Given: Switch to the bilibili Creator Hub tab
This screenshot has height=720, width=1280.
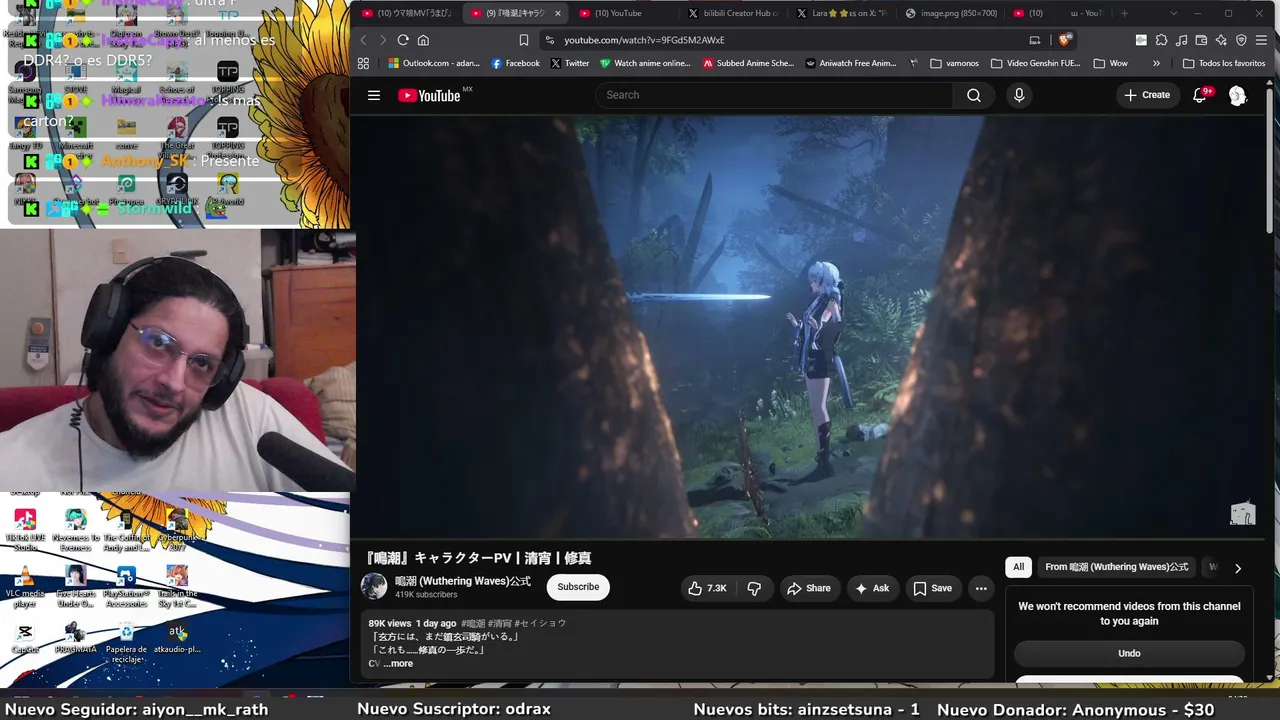Looking at the screenshot, I should point(733,13).
